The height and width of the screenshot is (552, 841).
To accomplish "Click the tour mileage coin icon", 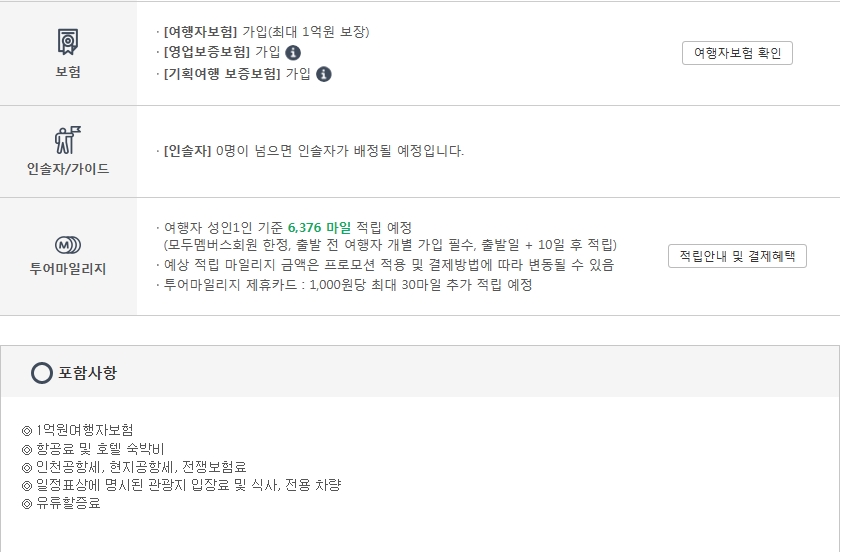I will point(68,245).
